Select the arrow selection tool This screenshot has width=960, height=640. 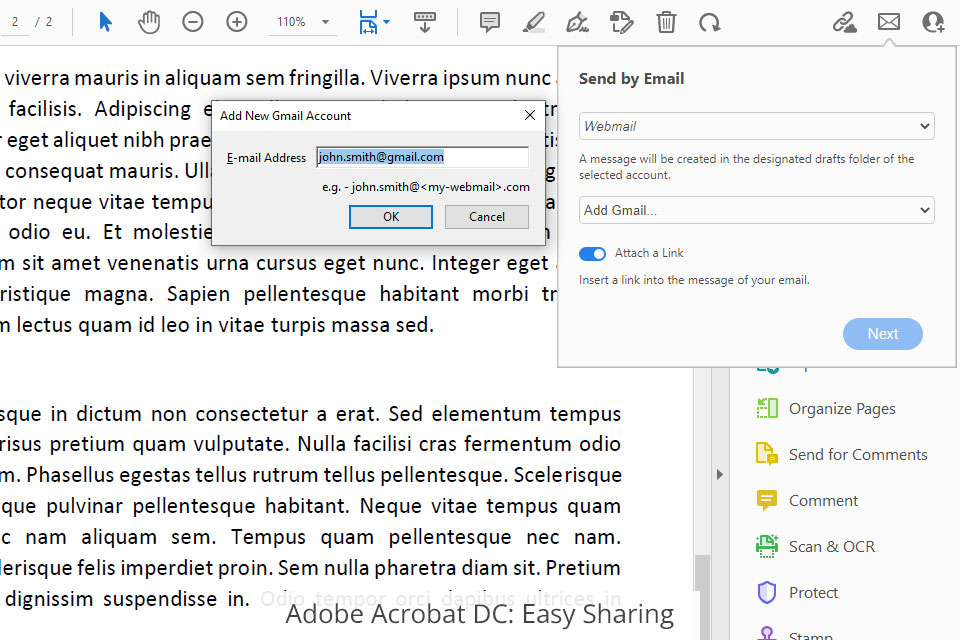click(x=106, y=22)
